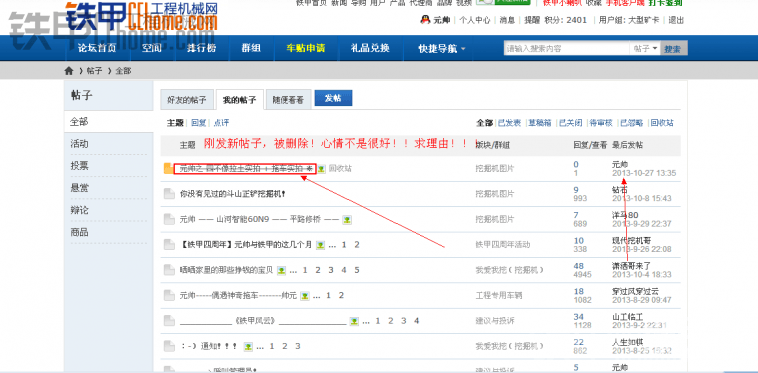Click page icon beside 偶遇神奇拖车 thread

tap(169, 295)
